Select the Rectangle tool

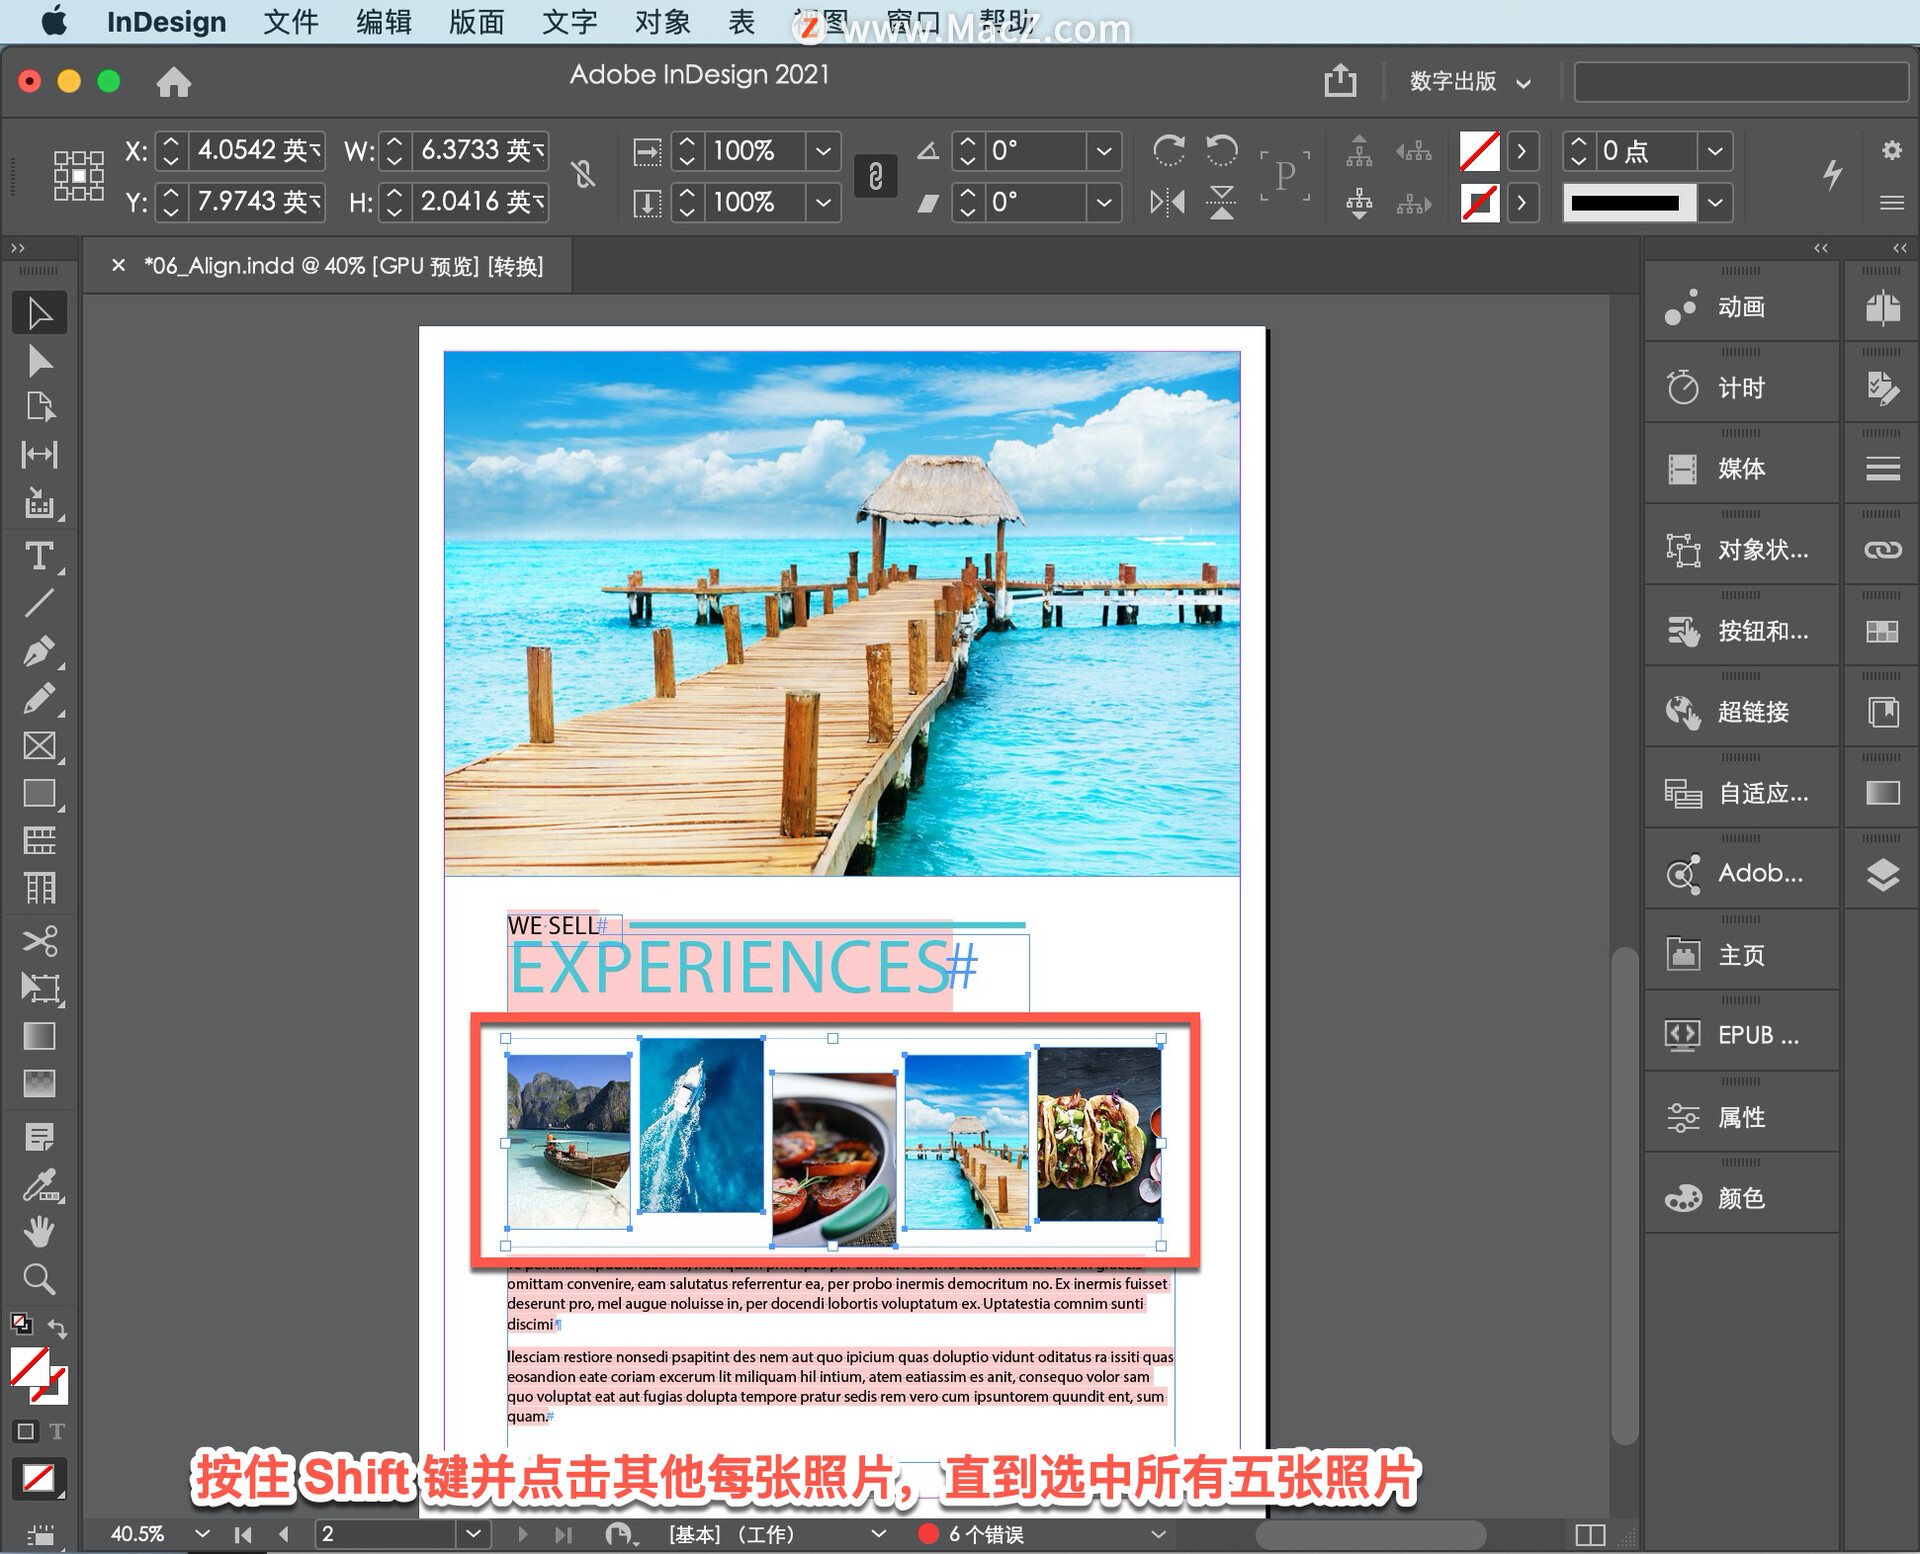point(39,793)
